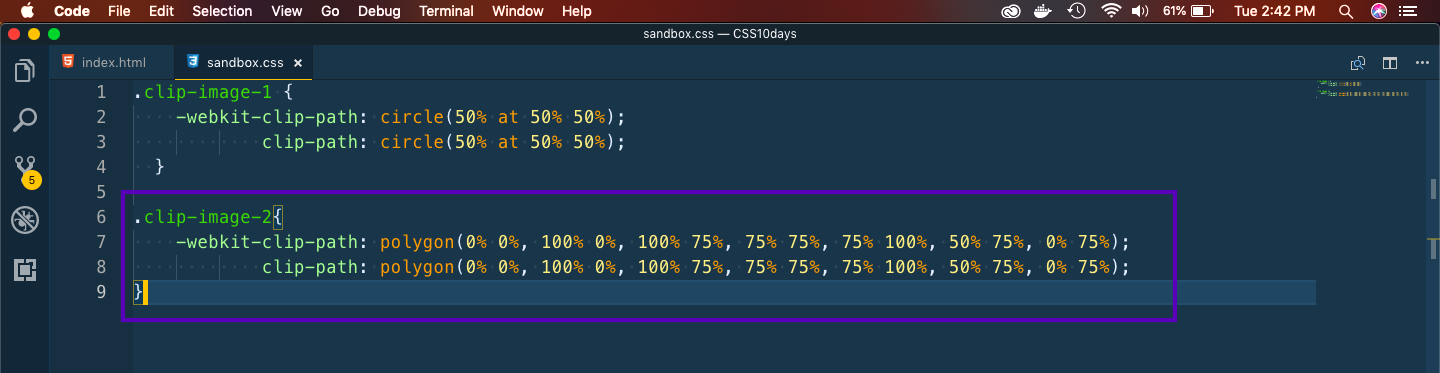Open Creative Cloud menu bar icon
The image size is (1440, 373).
pyautogui.click(x=1011, y=11)
